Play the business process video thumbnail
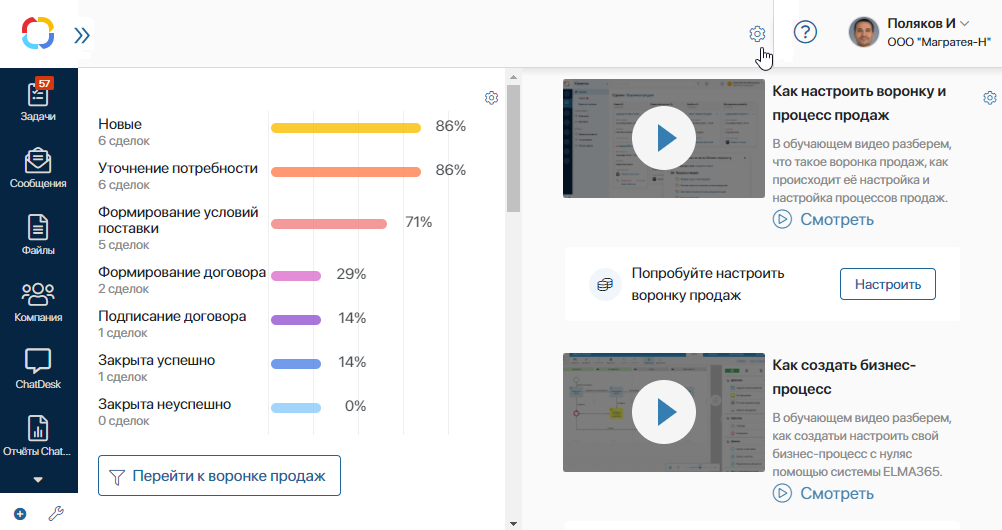The image size is (1002, 530). [664, 412]
